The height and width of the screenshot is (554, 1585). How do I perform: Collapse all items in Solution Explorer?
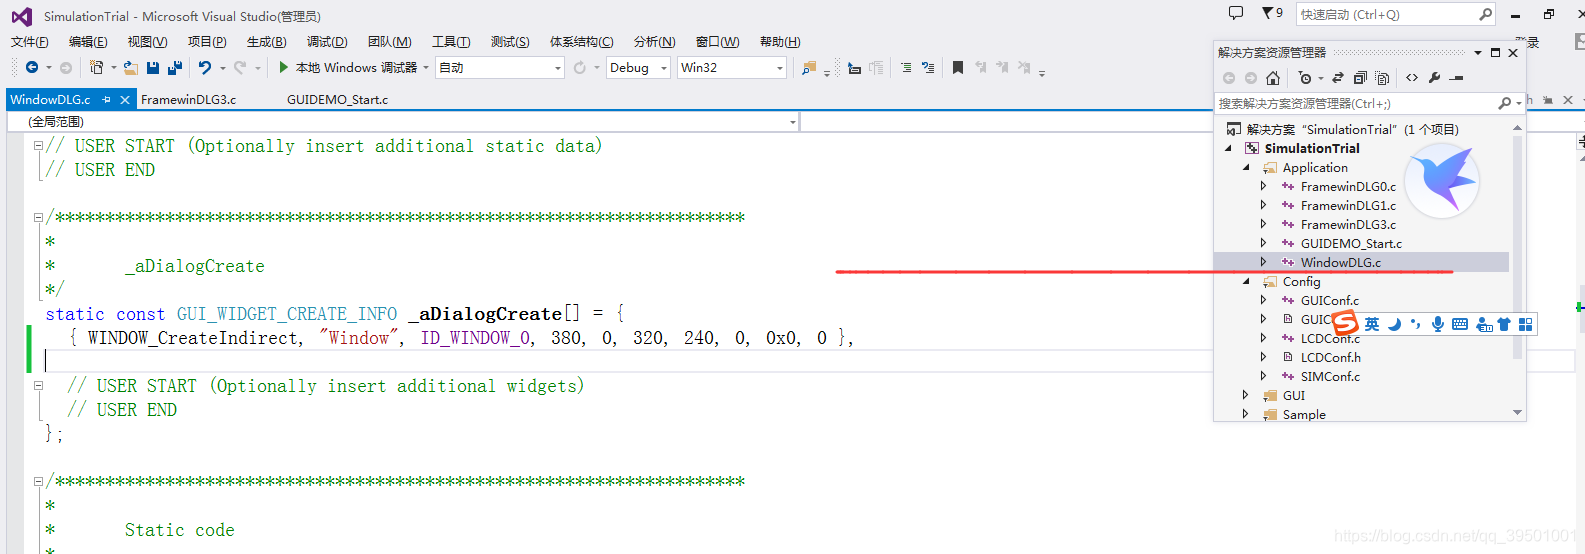click(x=1360, y=78)
